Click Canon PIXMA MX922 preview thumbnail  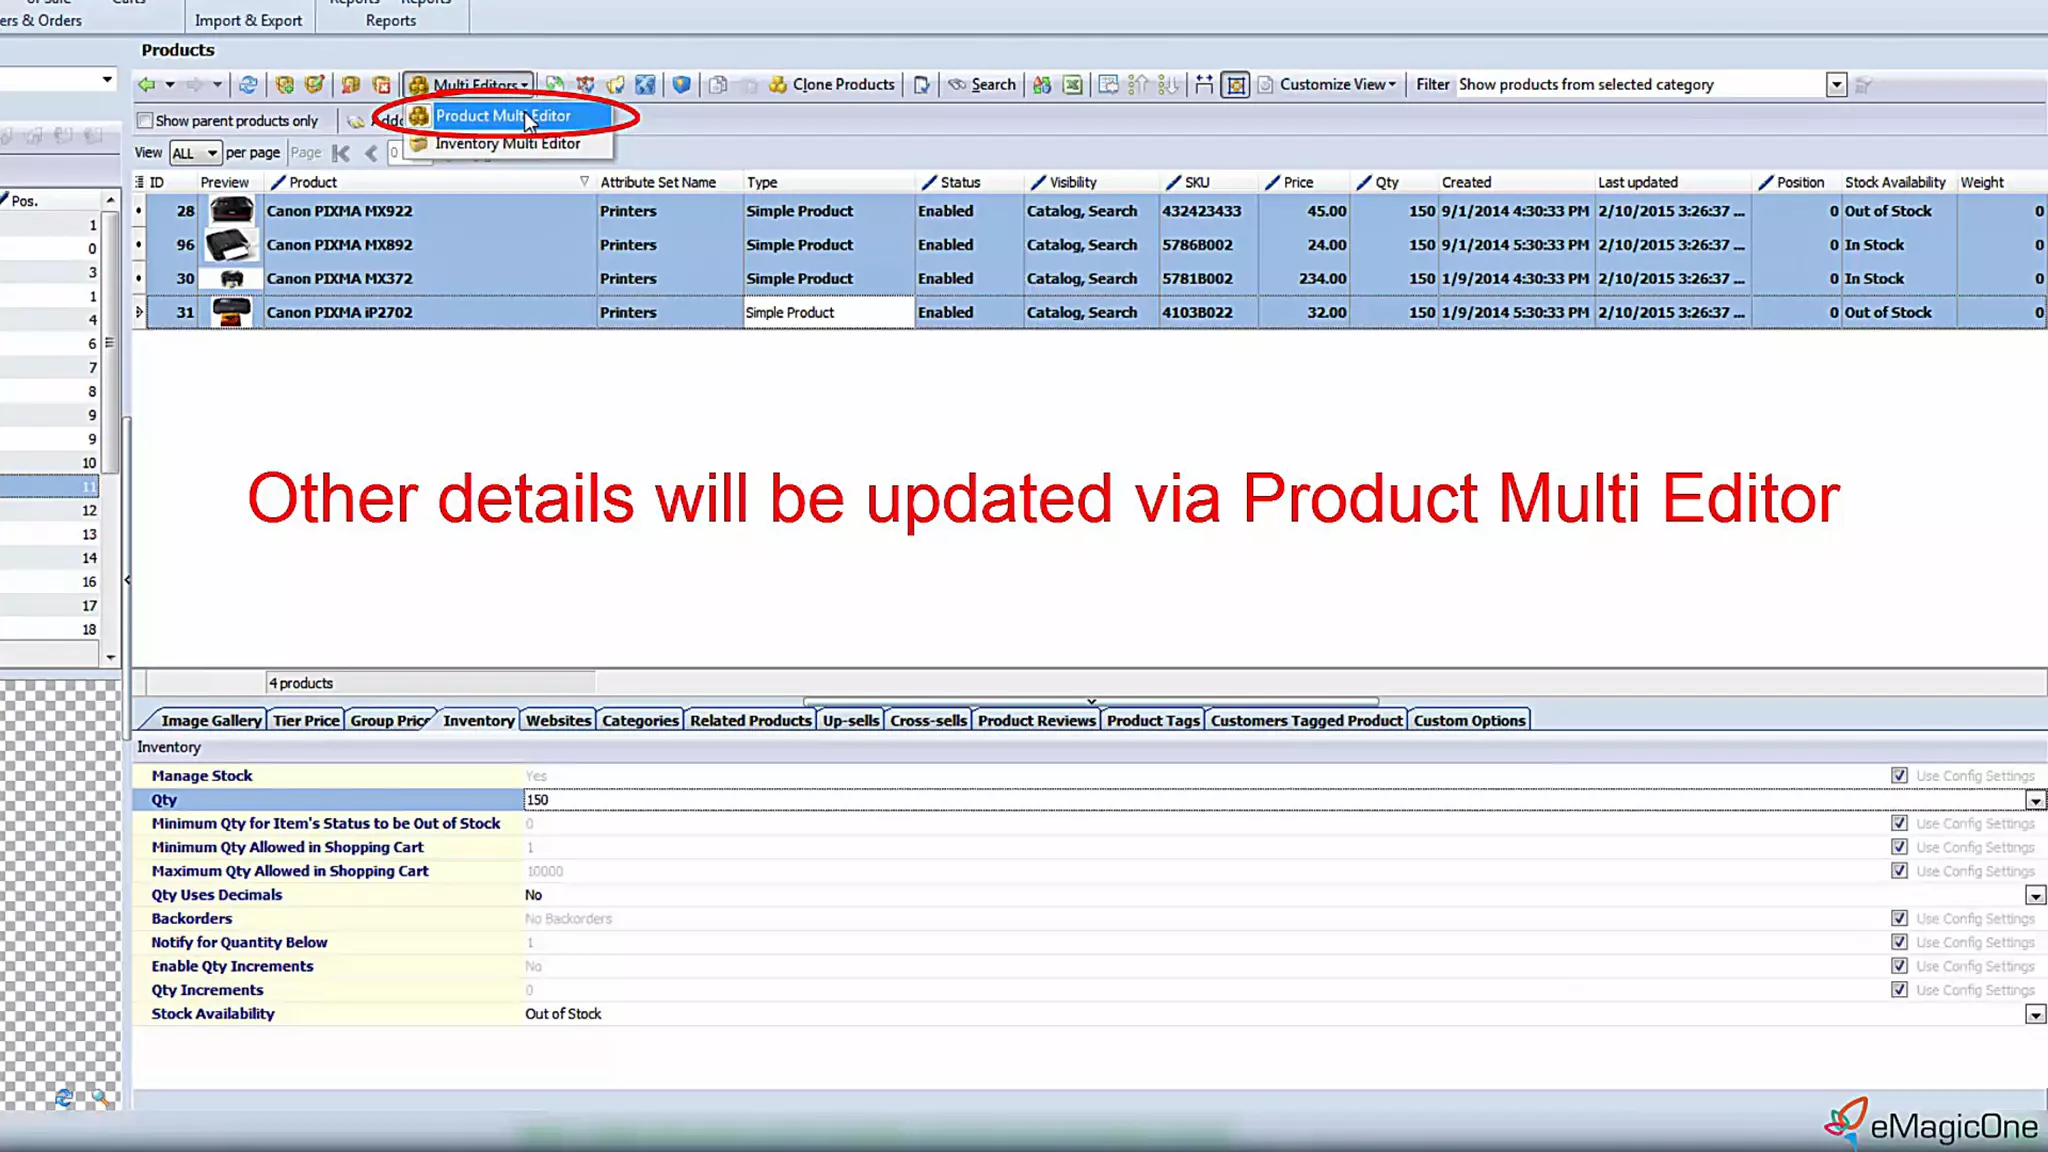pyautogui.click(x=231, y=211)
